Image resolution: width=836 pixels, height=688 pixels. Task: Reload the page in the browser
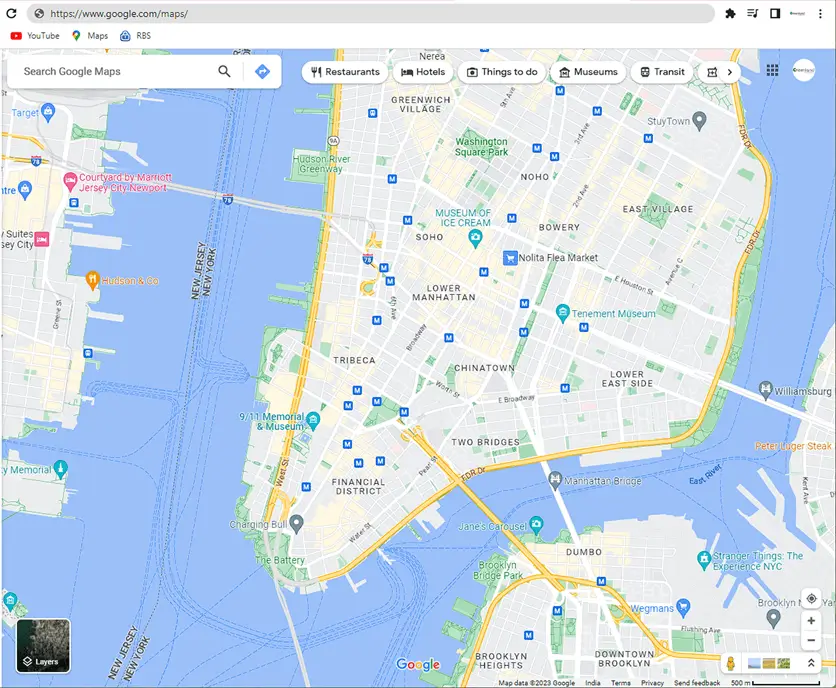(11, 13)
